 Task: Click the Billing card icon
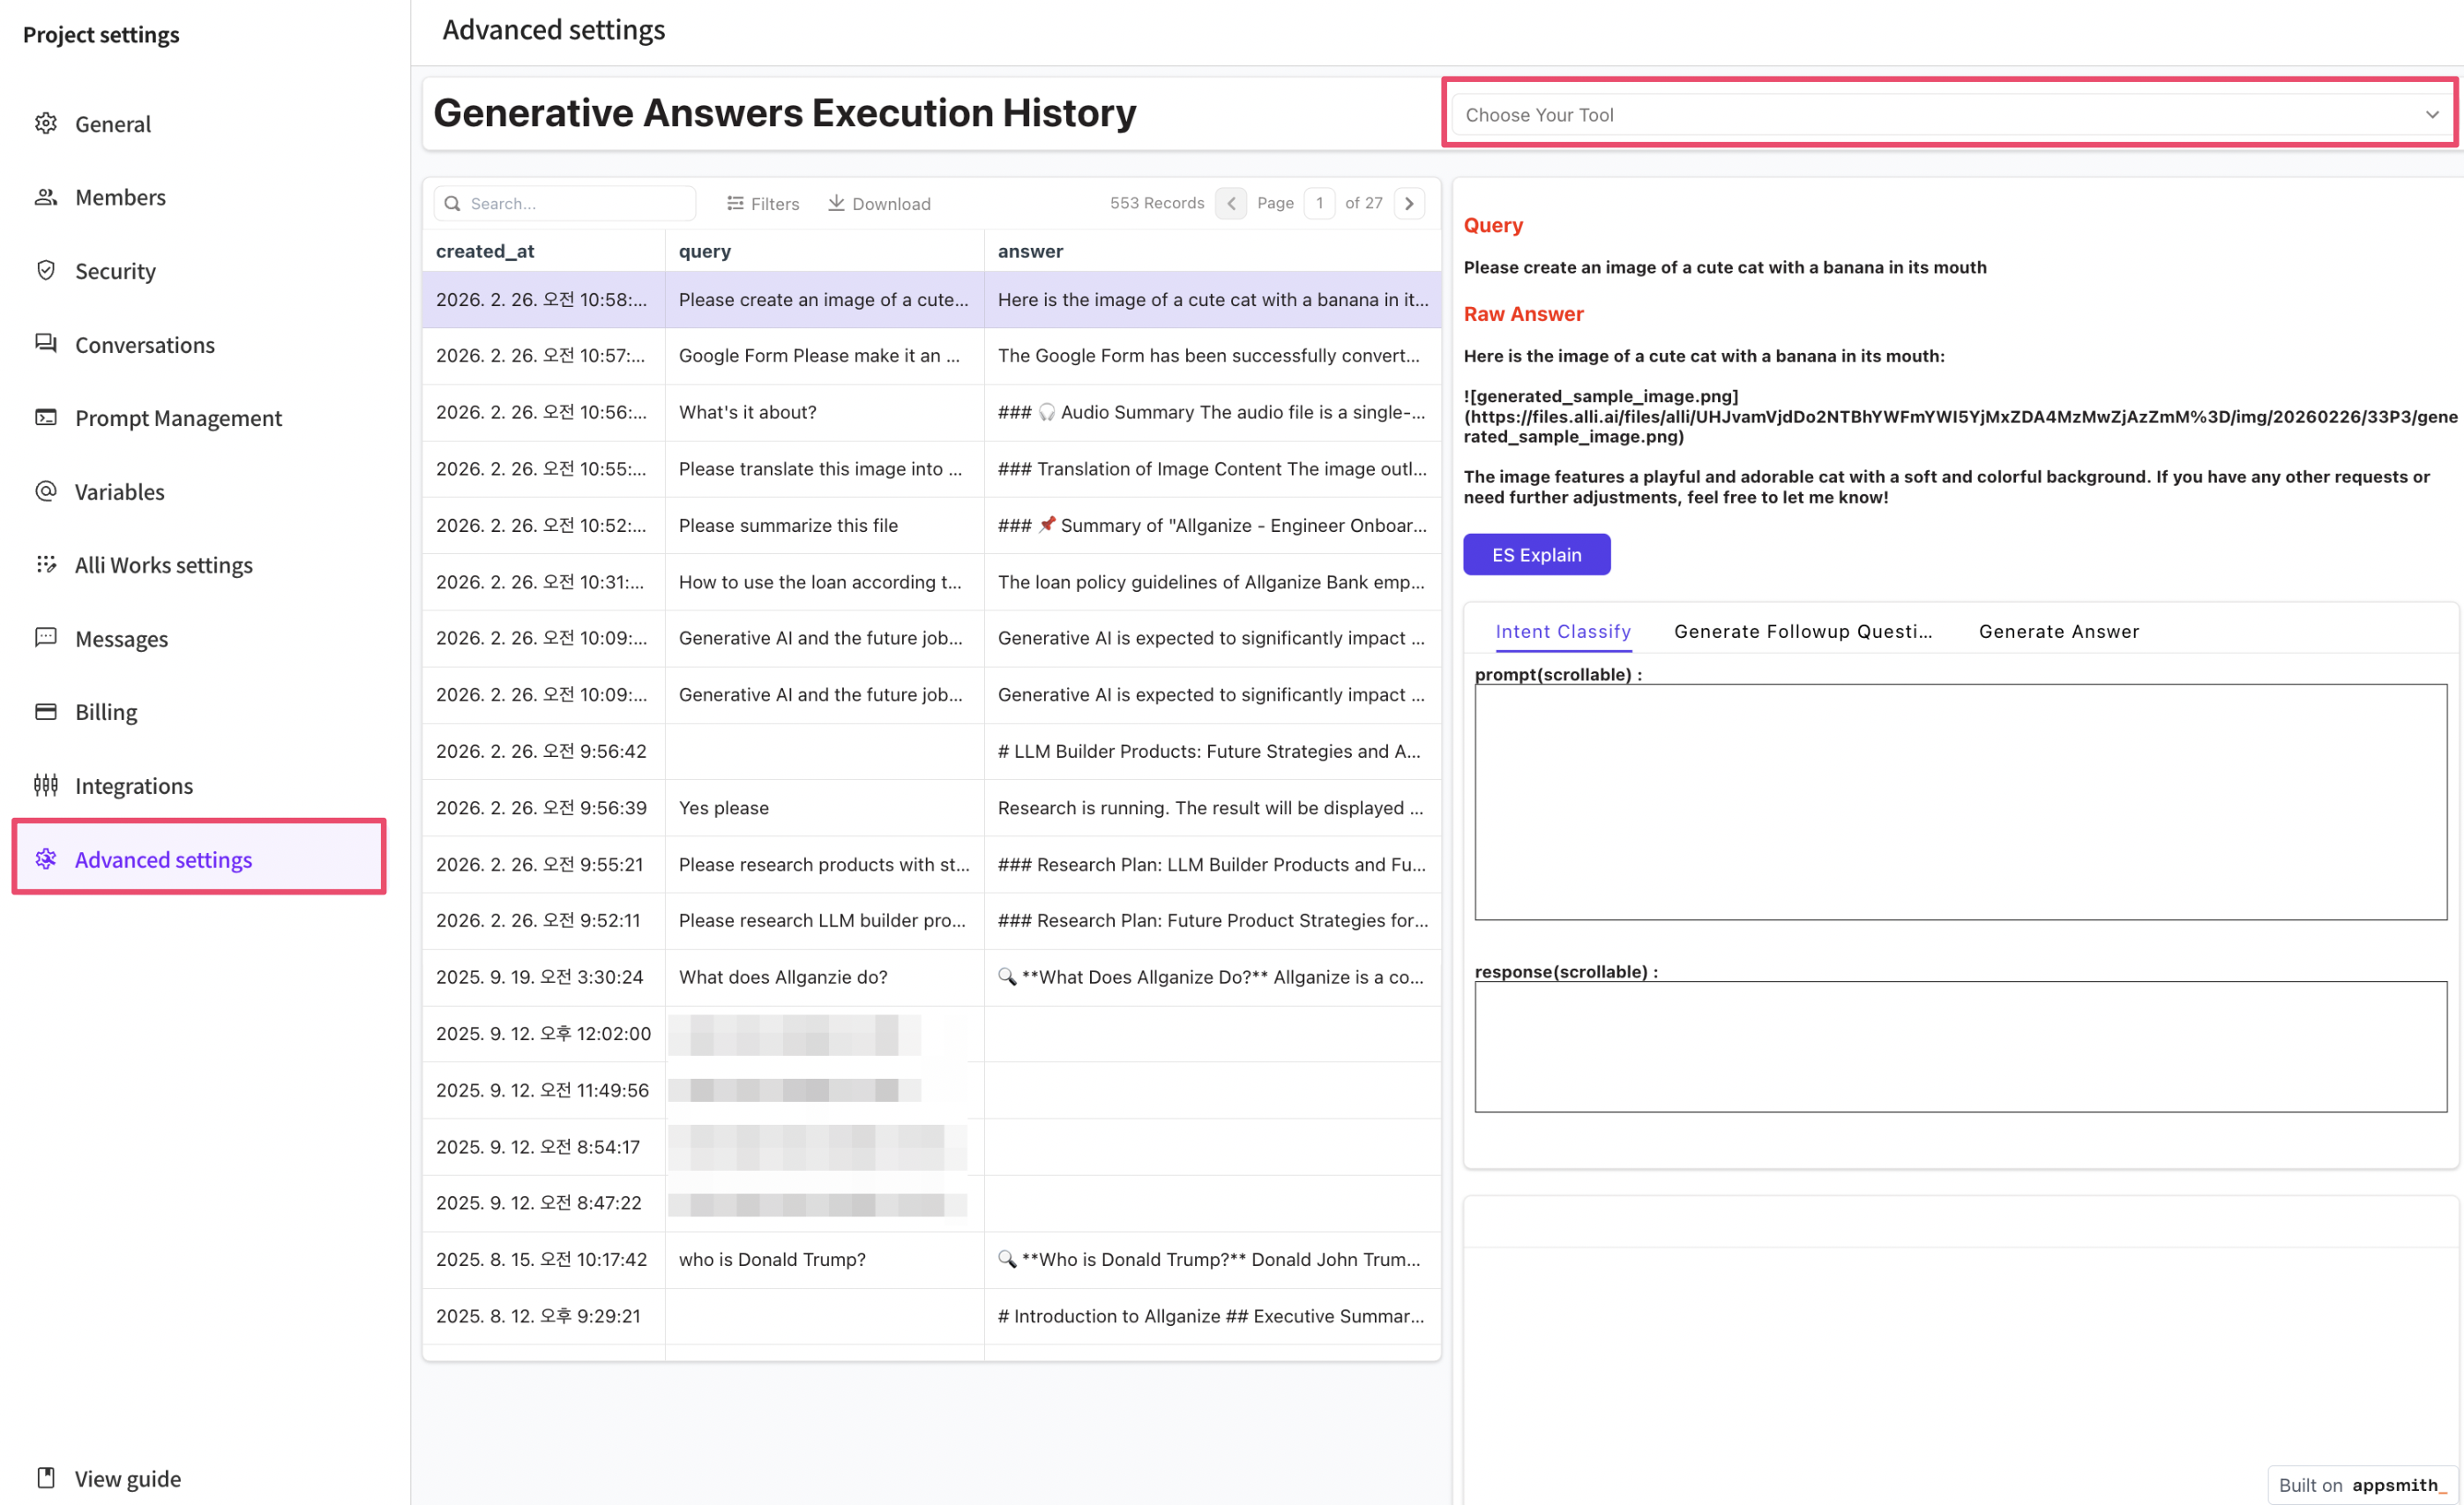click(x=46, y=711)
